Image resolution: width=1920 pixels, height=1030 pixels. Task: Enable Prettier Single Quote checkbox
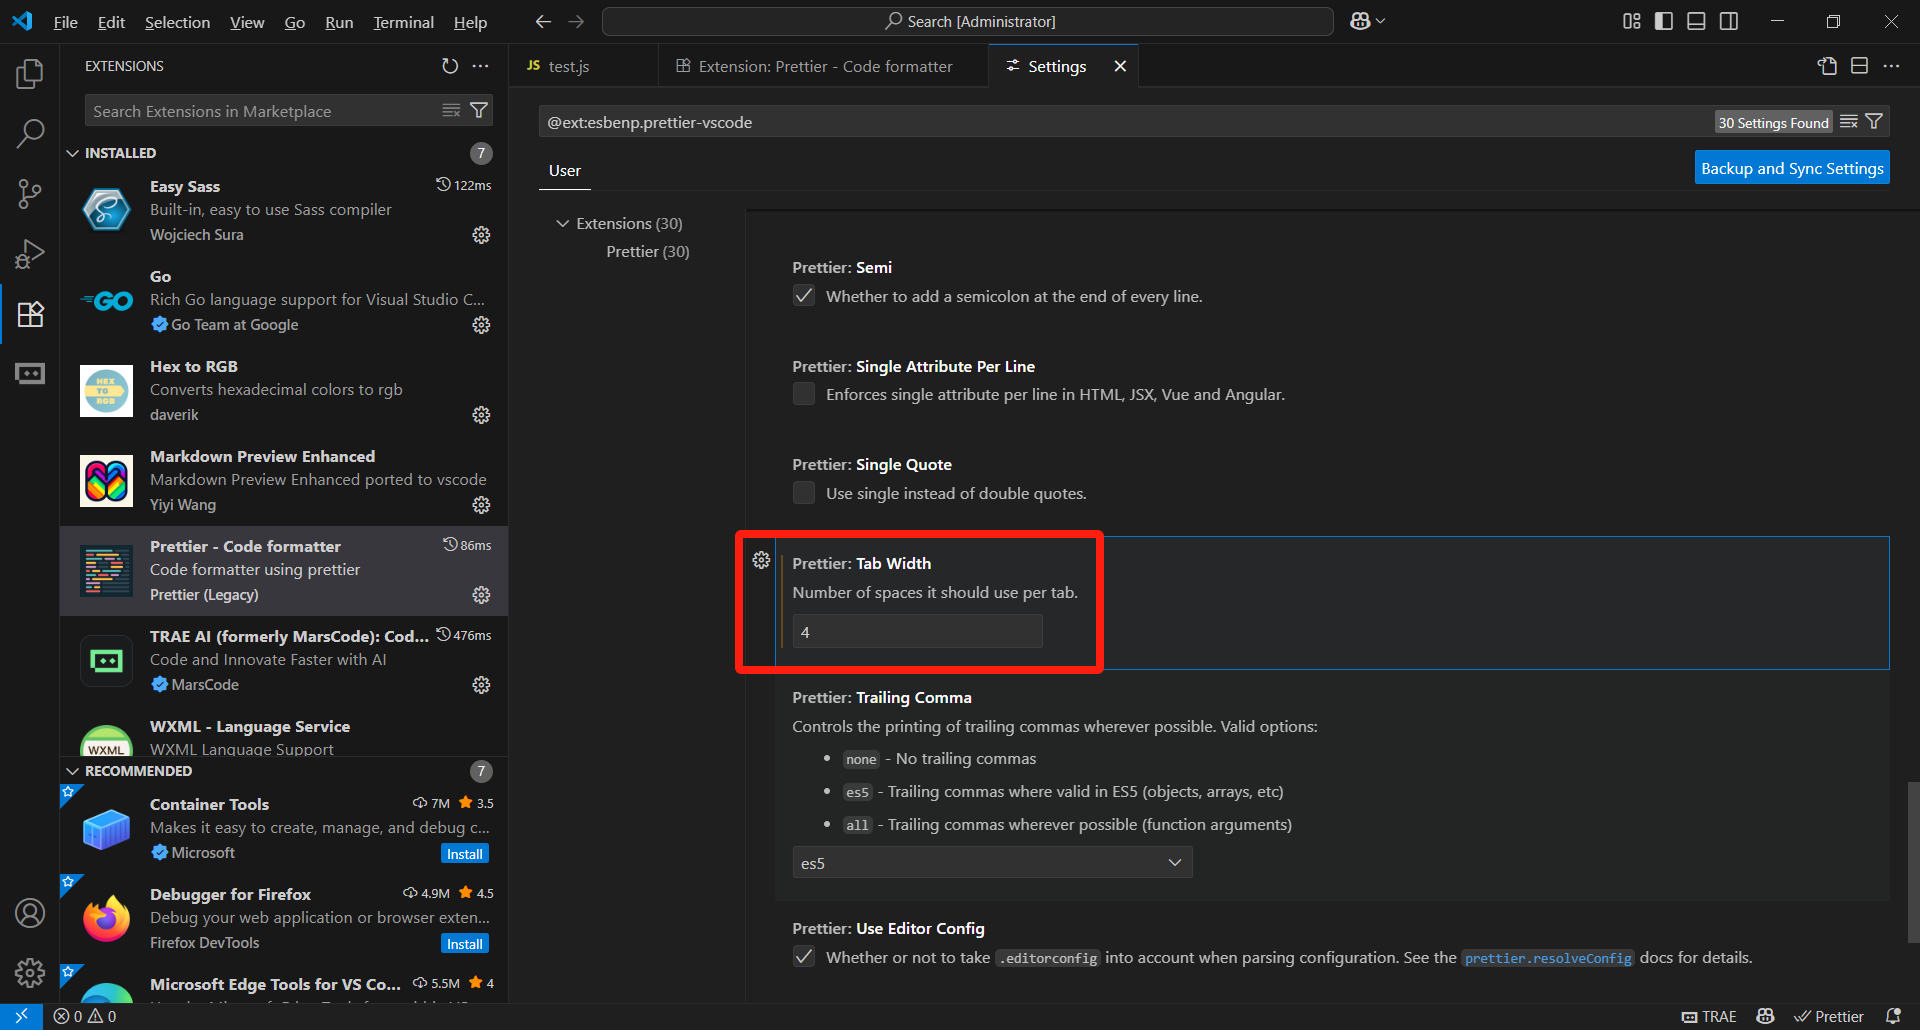coord(804,493)
